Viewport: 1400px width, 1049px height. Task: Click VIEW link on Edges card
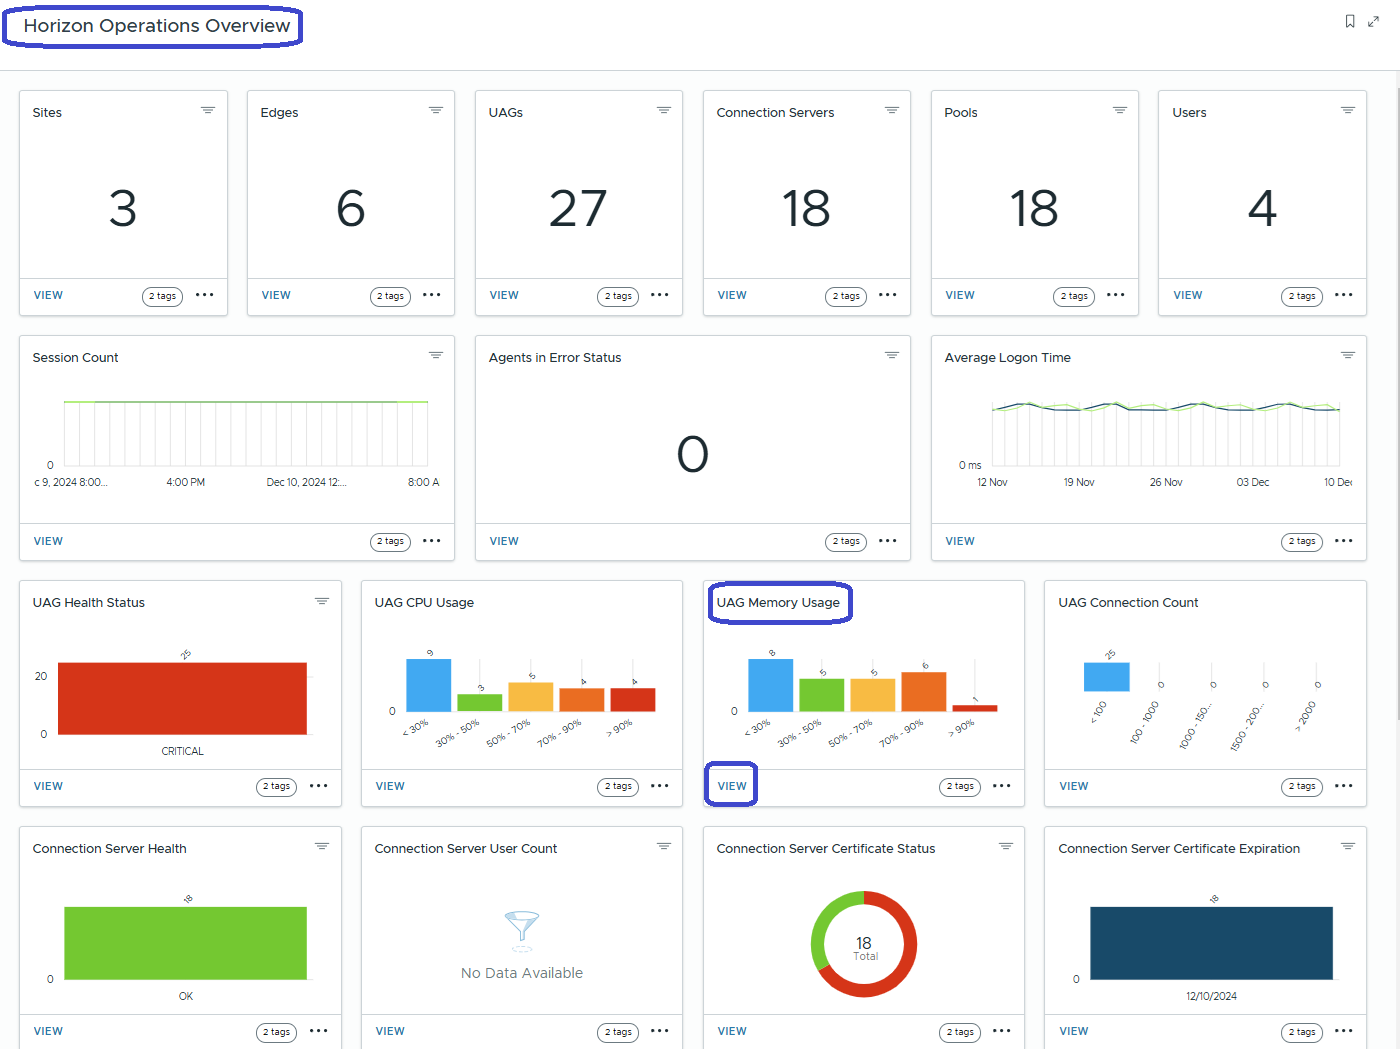pyautogui.click(x=276, y=295)
